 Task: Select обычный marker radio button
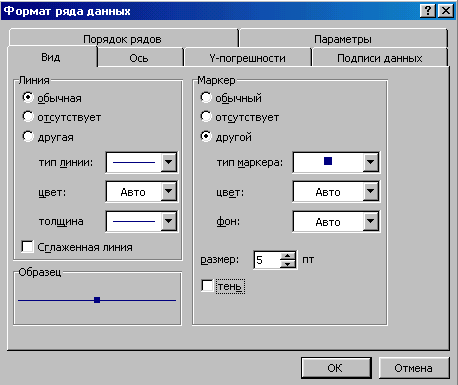206,98
